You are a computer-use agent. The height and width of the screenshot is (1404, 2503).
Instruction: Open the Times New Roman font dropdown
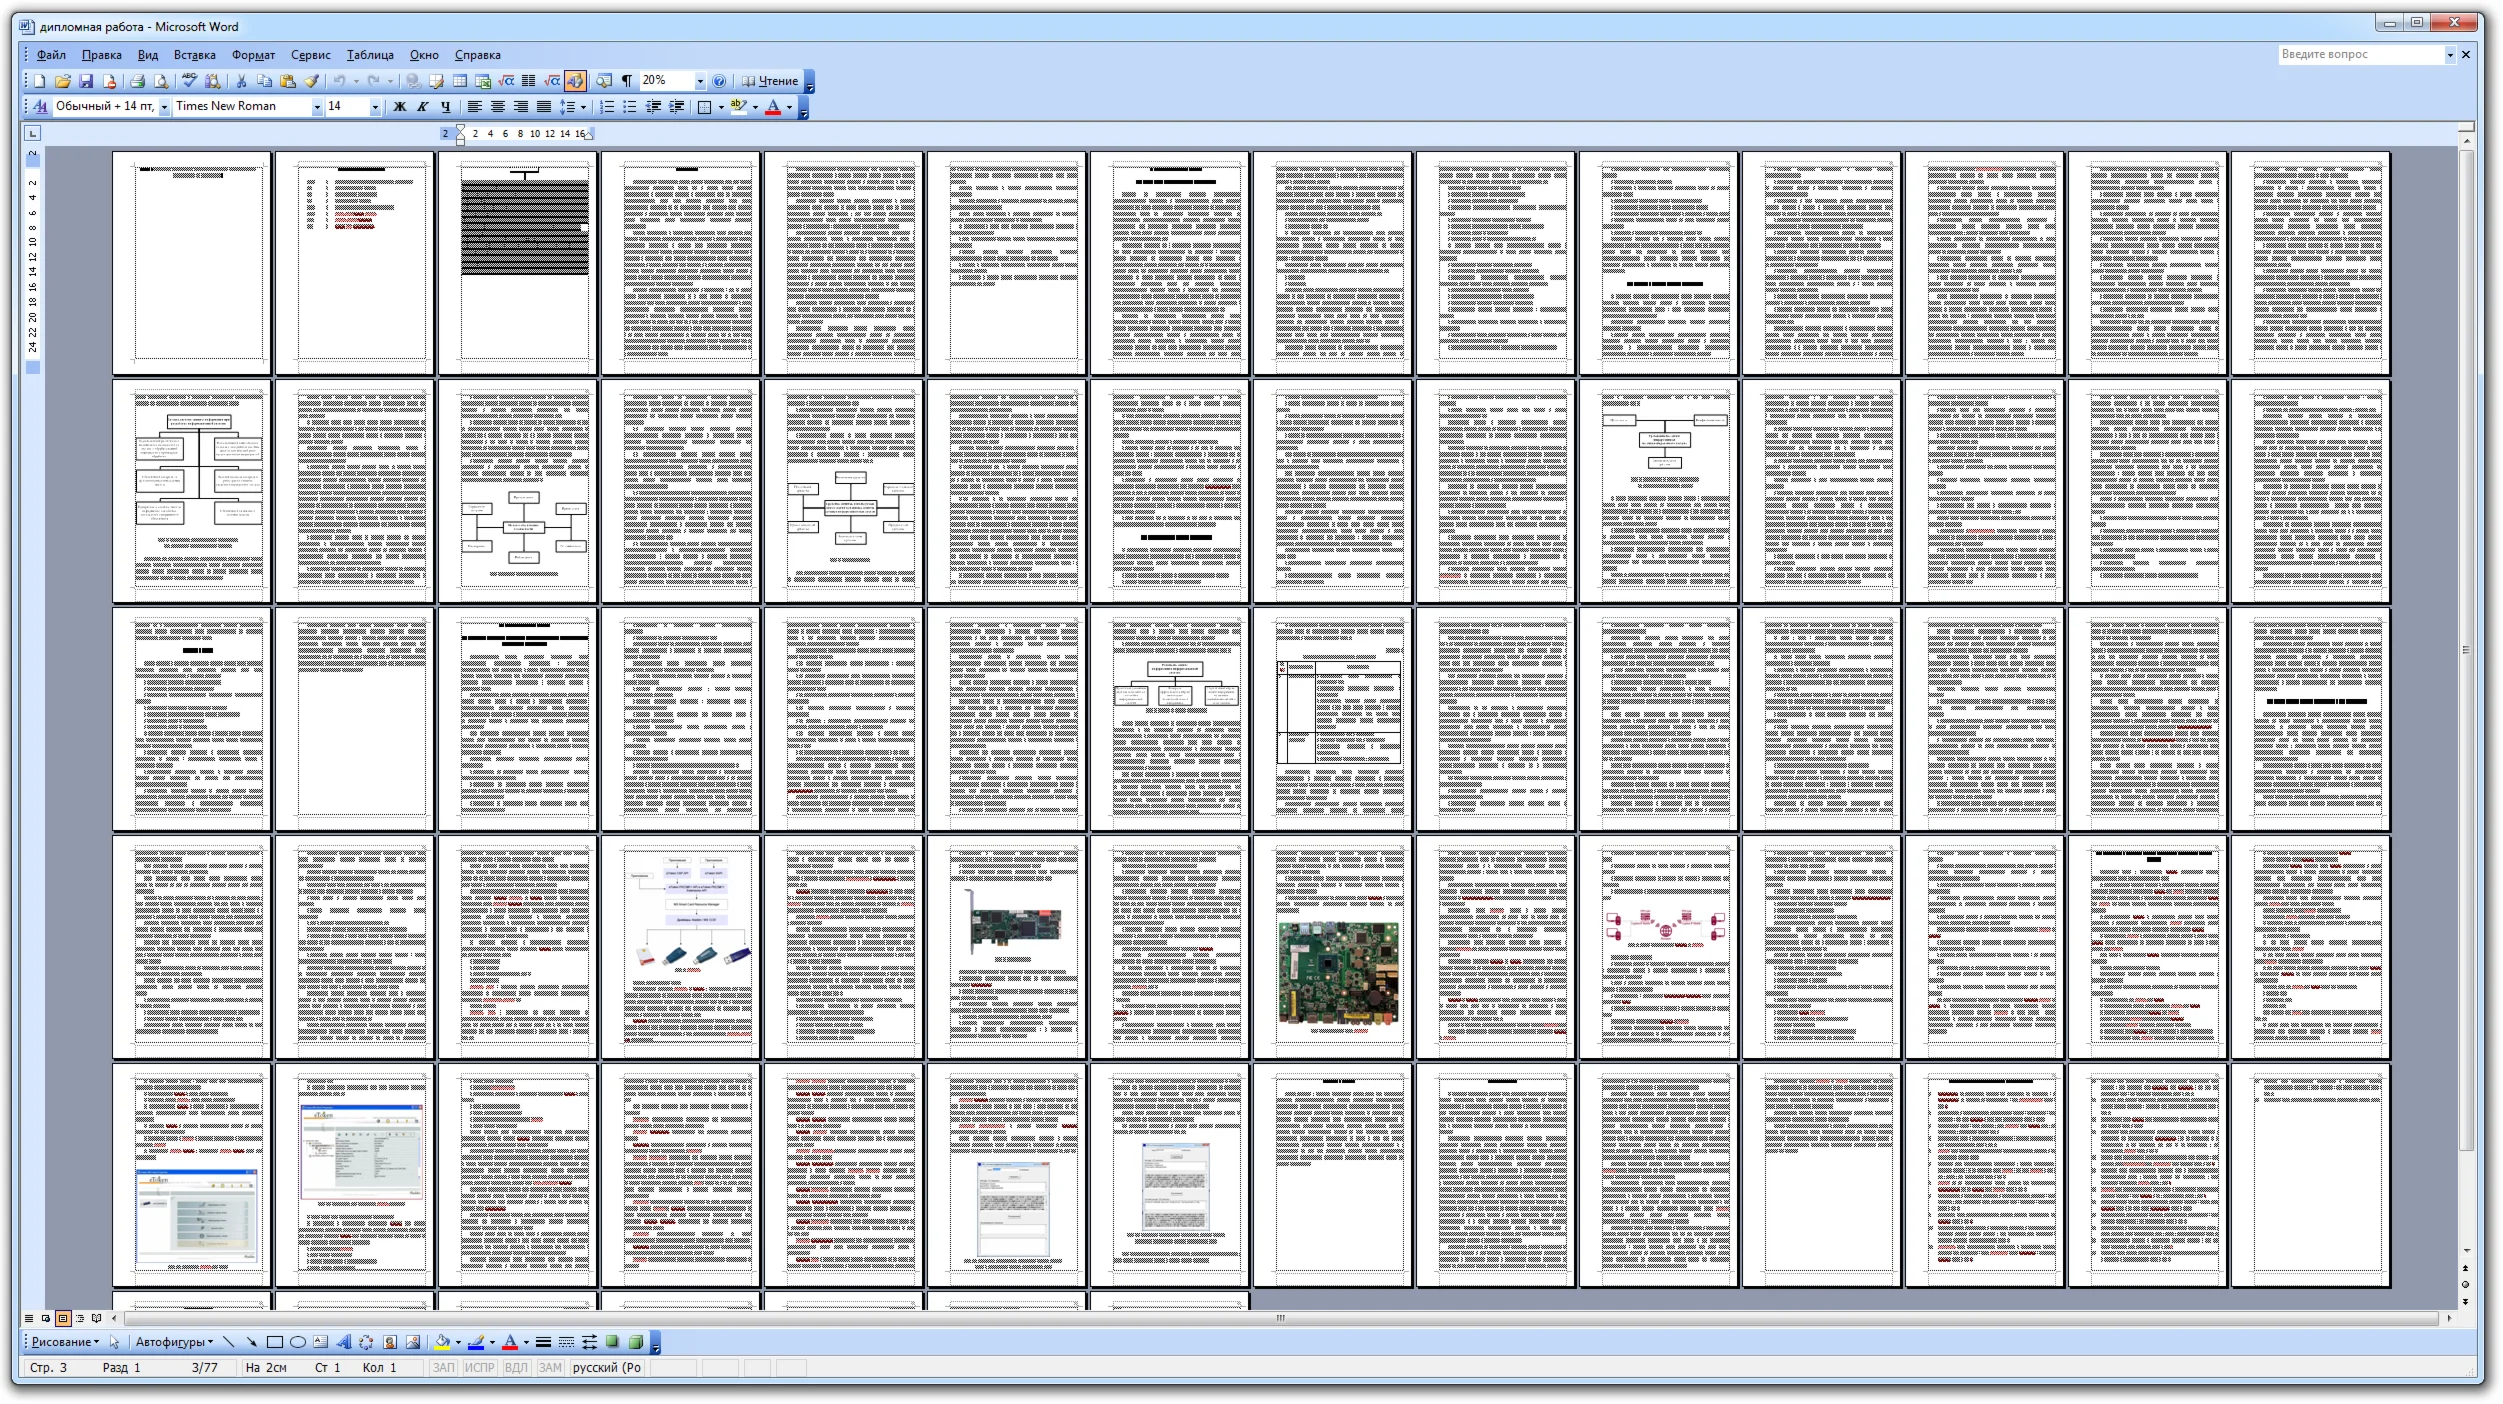317,106
